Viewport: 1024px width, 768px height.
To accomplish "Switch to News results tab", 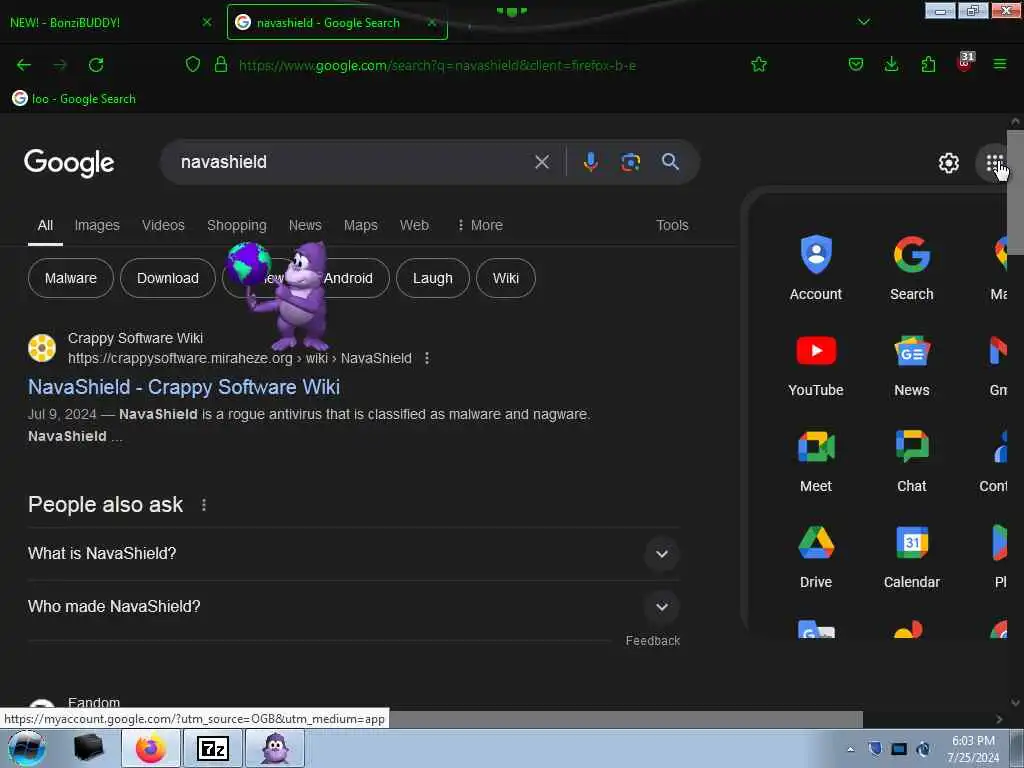I will 305,225.
